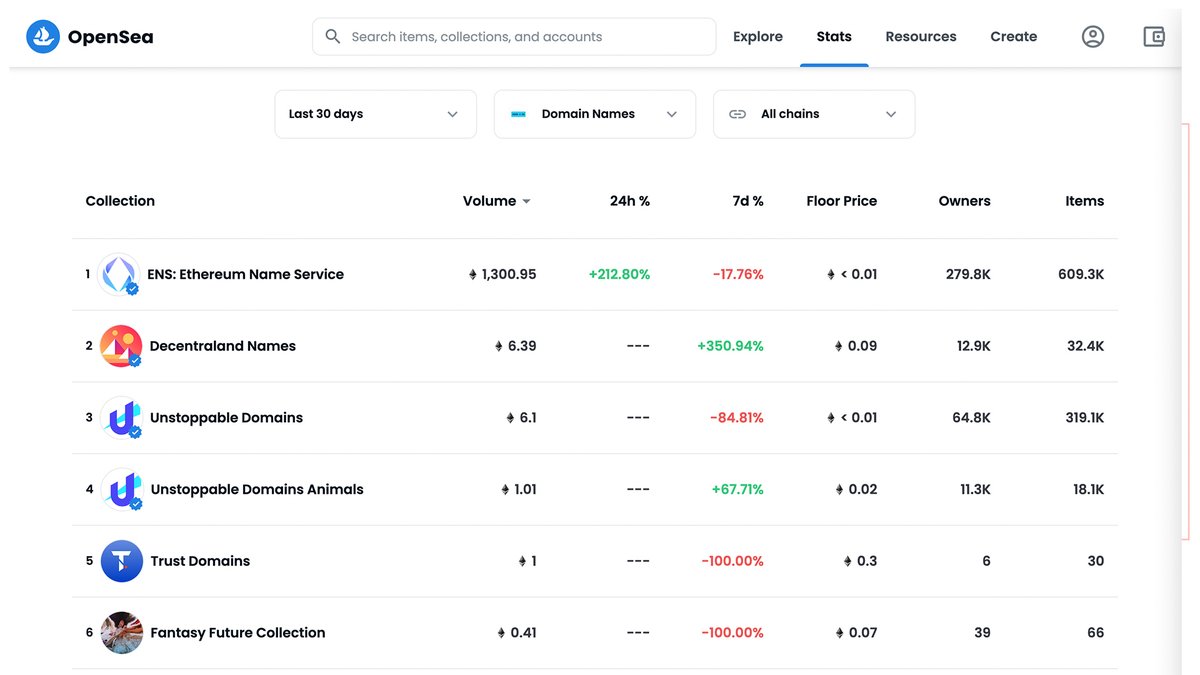Open the ENS: Ethereum Name Service collection
The image size is (1200, 675).
245,273
